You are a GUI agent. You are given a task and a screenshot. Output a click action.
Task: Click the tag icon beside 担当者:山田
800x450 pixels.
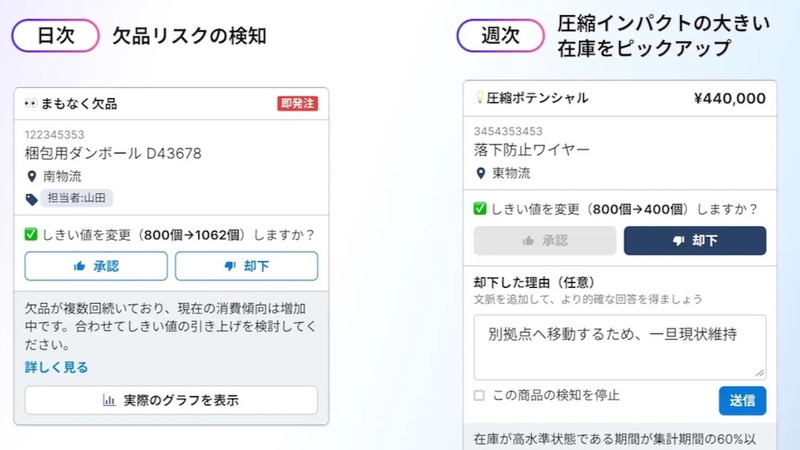(x=32, y=199)
